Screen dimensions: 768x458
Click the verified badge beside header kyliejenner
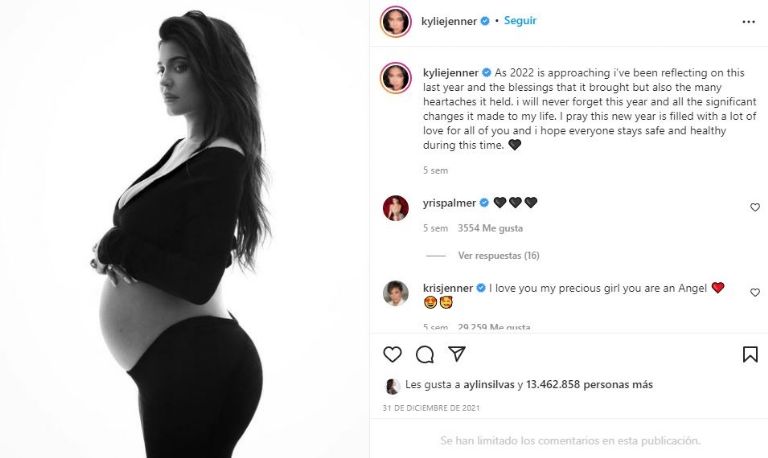click(485, 21)
